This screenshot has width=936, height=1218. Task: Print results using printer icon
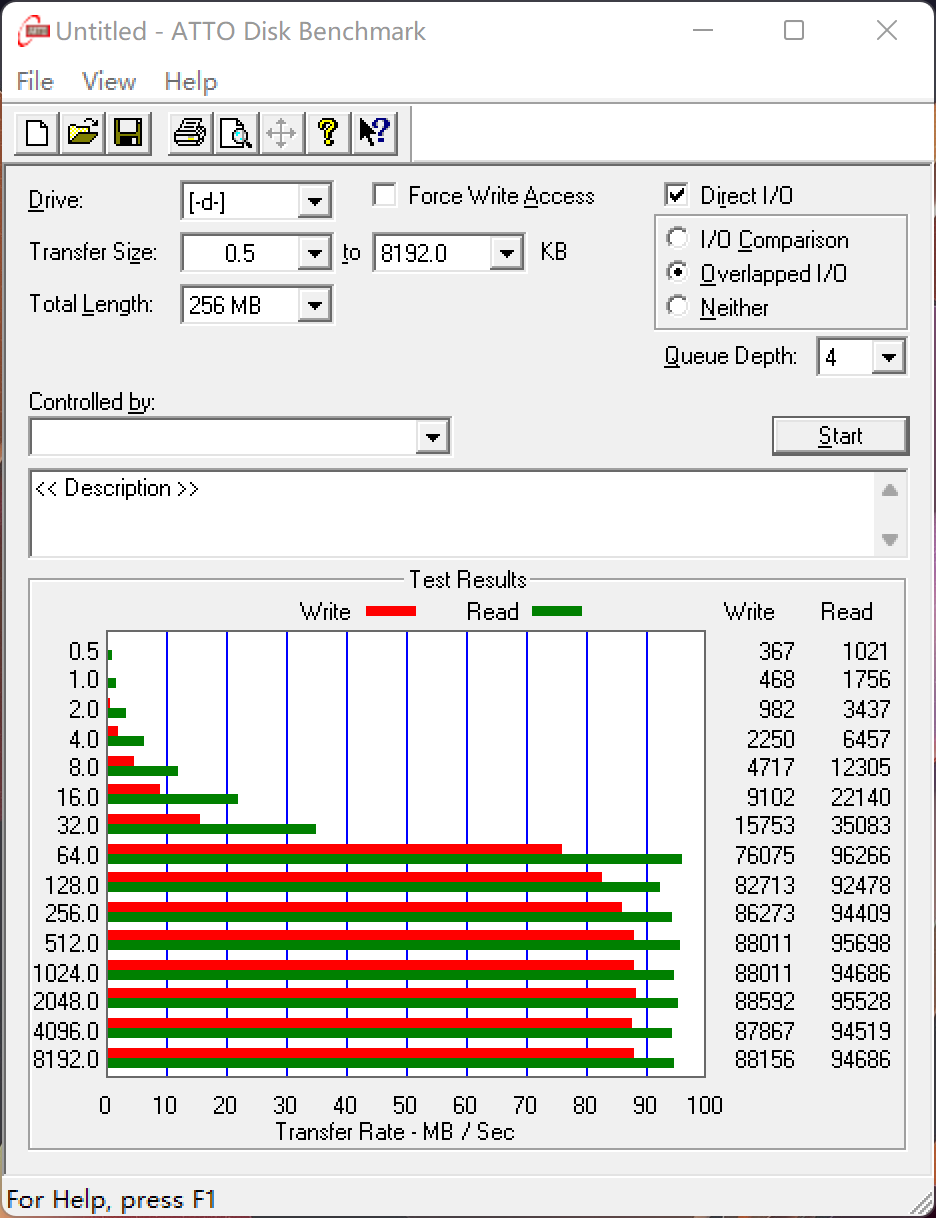(189, 132)
